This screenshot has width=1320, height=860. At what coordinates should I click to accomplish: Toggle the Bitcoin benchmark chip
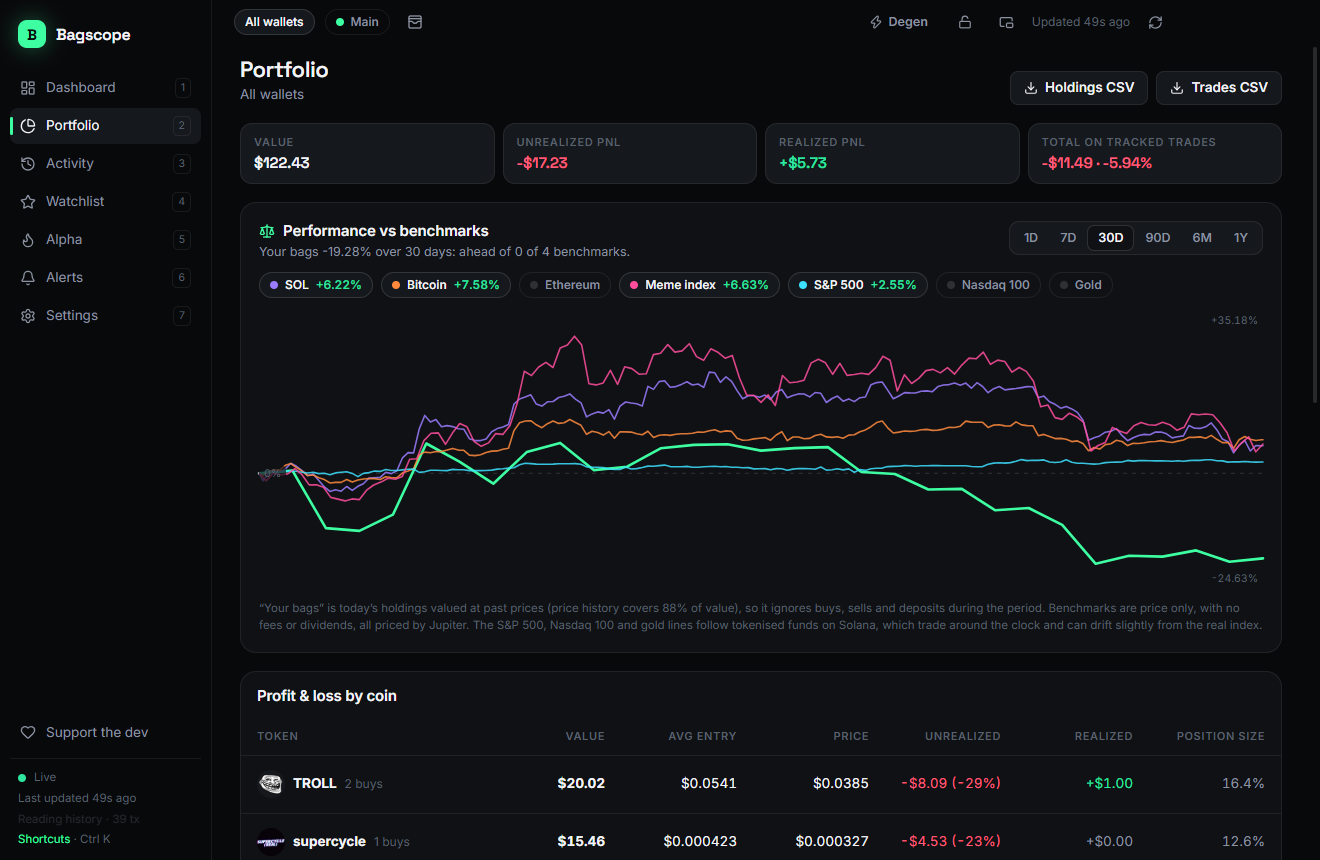pos(446,285)
